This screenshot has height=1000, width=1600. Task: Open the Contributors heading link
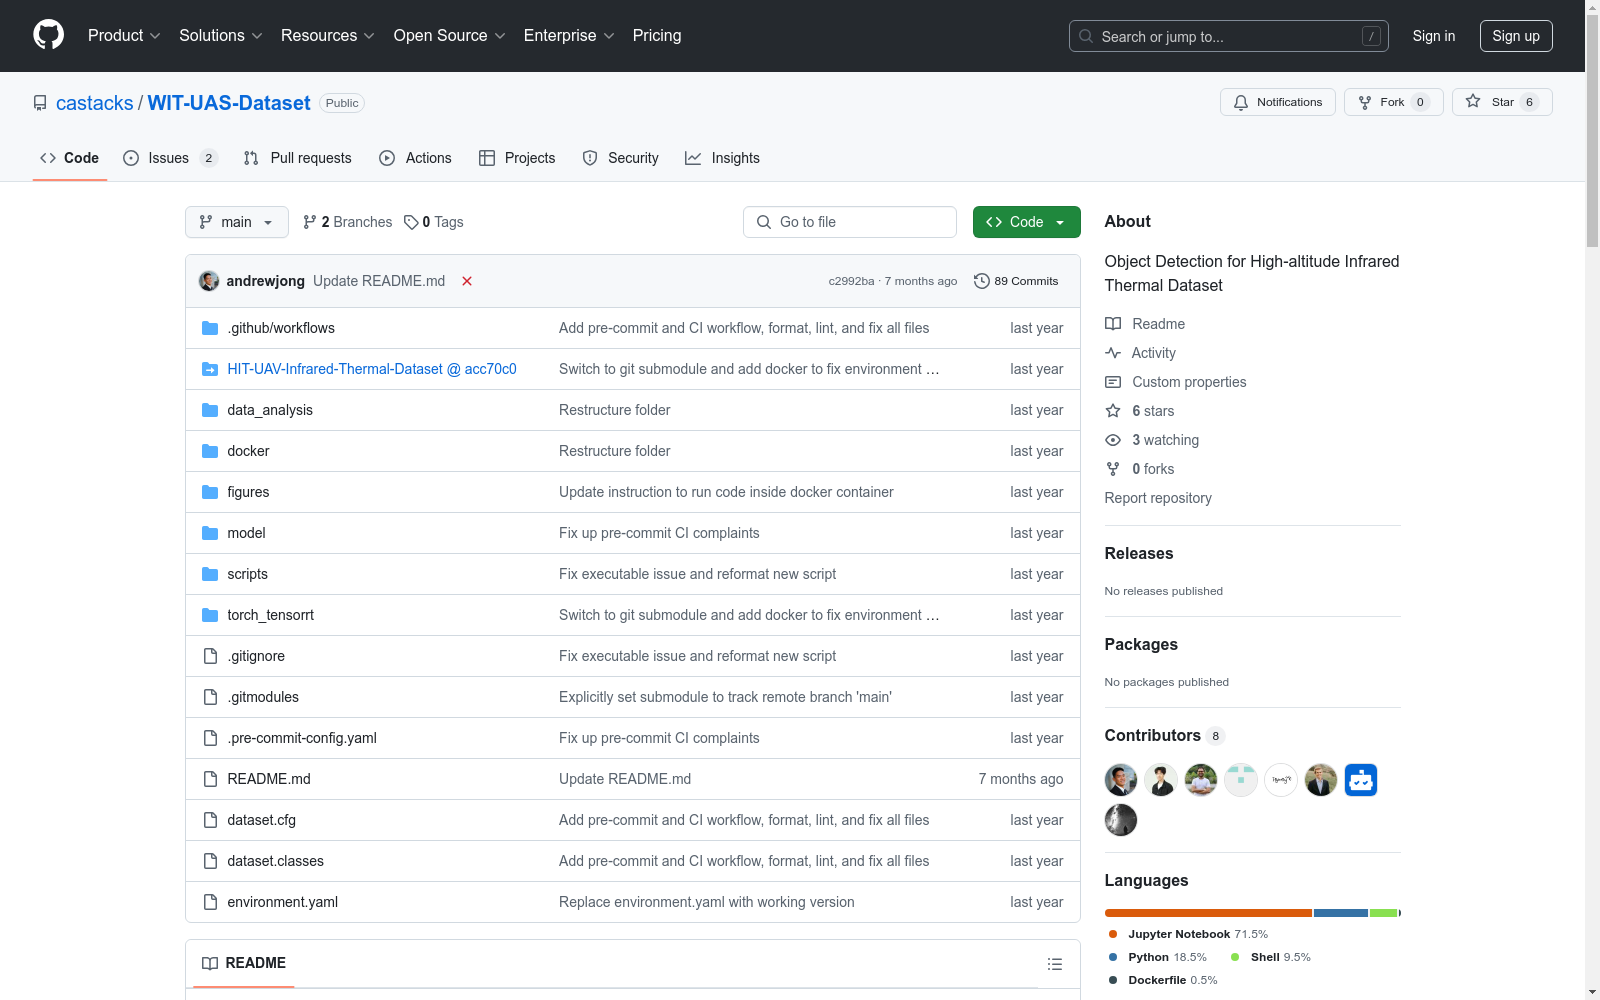point(1165,735)
